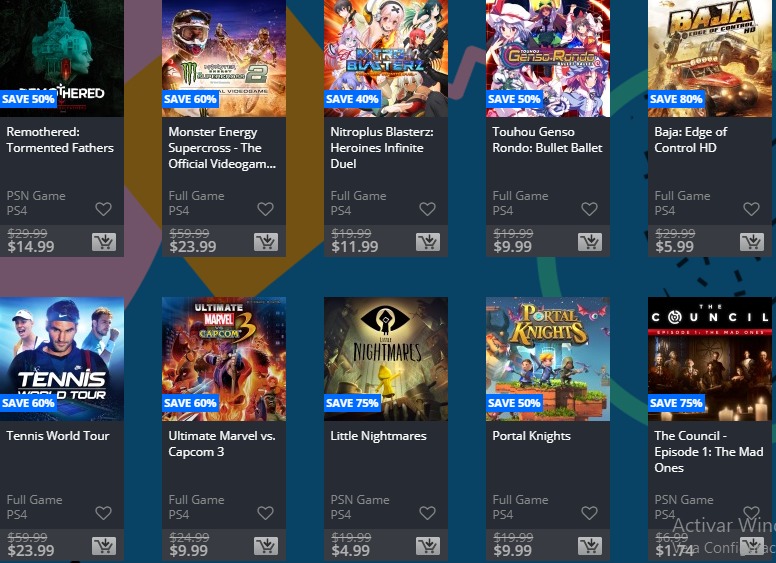The width and height of the screenshot is (776, 563).
Task: Add Tennis World Tour to cart
Action: pyautogui.click(x=104, y=546)
